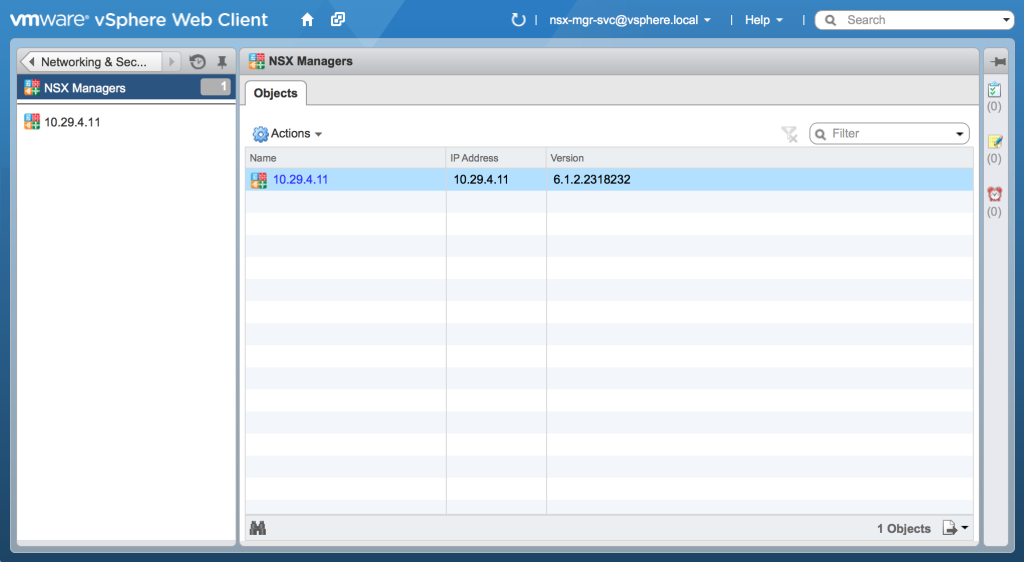1024x562 pixels.
Task: Open the export list icon dropdown
Action: (955, 528)
